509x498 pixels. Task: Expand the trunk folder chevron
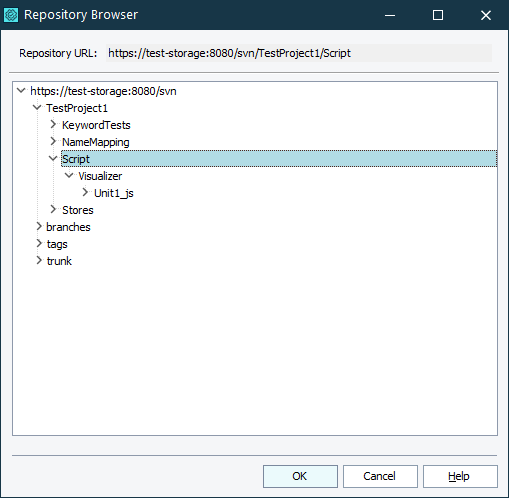click(x=39, y=261)
